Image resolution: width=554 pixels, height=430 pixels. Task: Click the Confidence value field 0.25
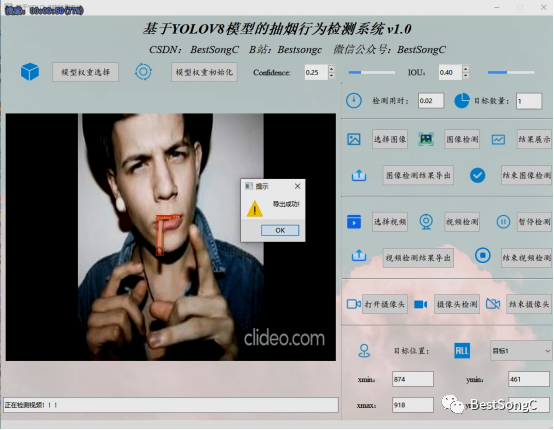pyautogui.click(x=316, y=72)
